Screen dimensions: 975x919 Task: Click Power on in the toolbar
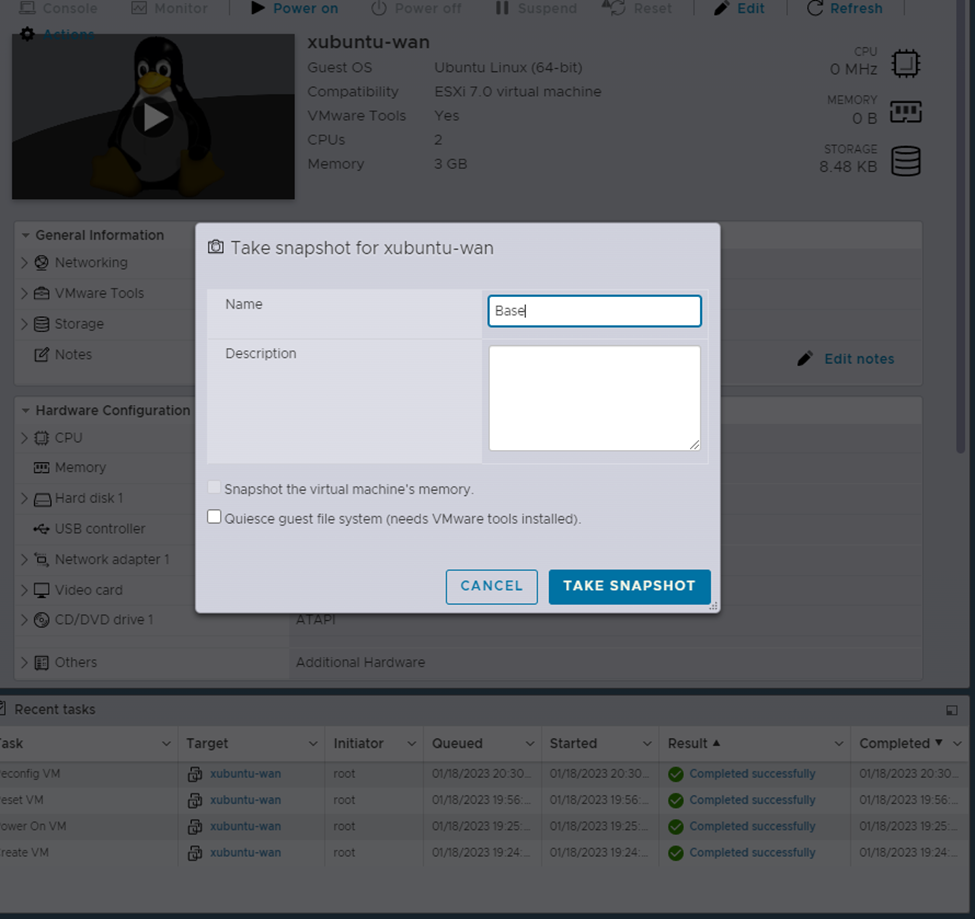295,8
